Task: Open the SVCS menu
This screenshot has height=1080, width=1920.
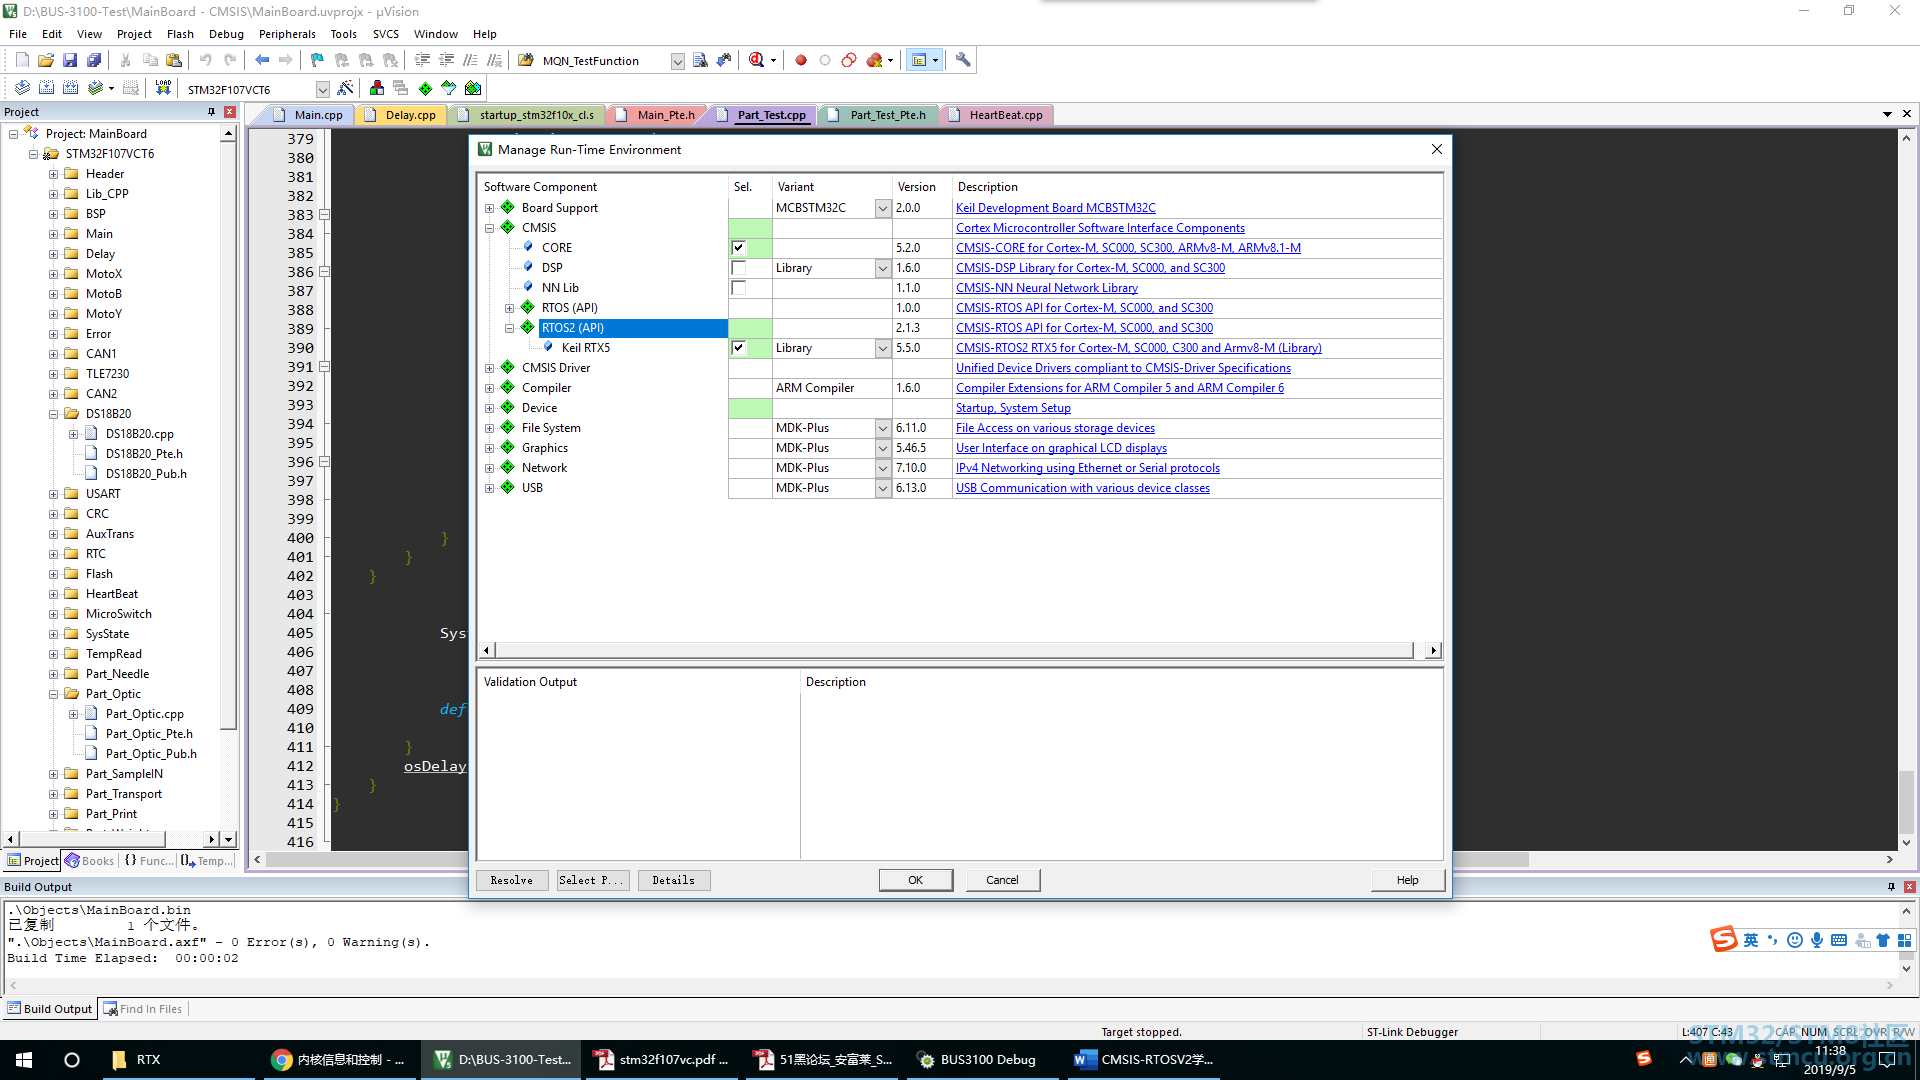Action: tap(386, 34)
